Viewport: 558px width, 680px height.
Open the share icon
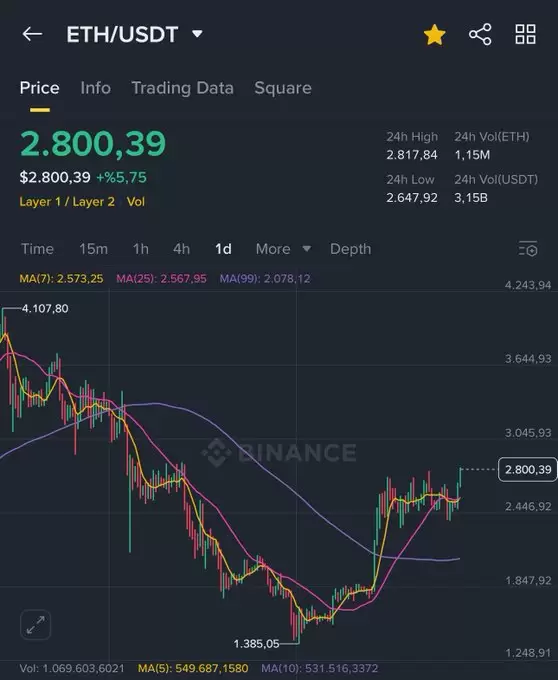pos(480,34)
